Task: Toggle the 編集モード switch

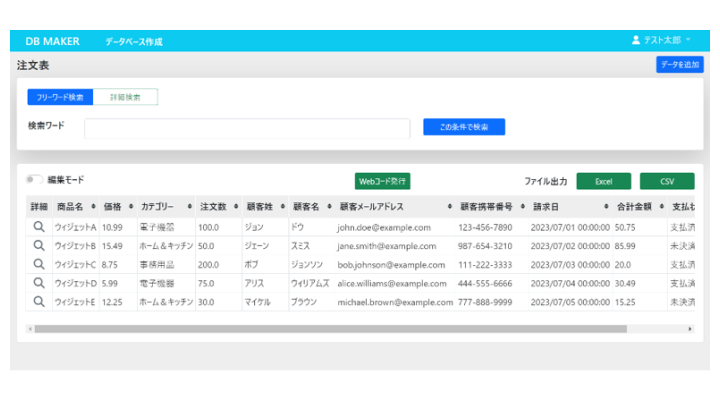Action: [35, 180]
